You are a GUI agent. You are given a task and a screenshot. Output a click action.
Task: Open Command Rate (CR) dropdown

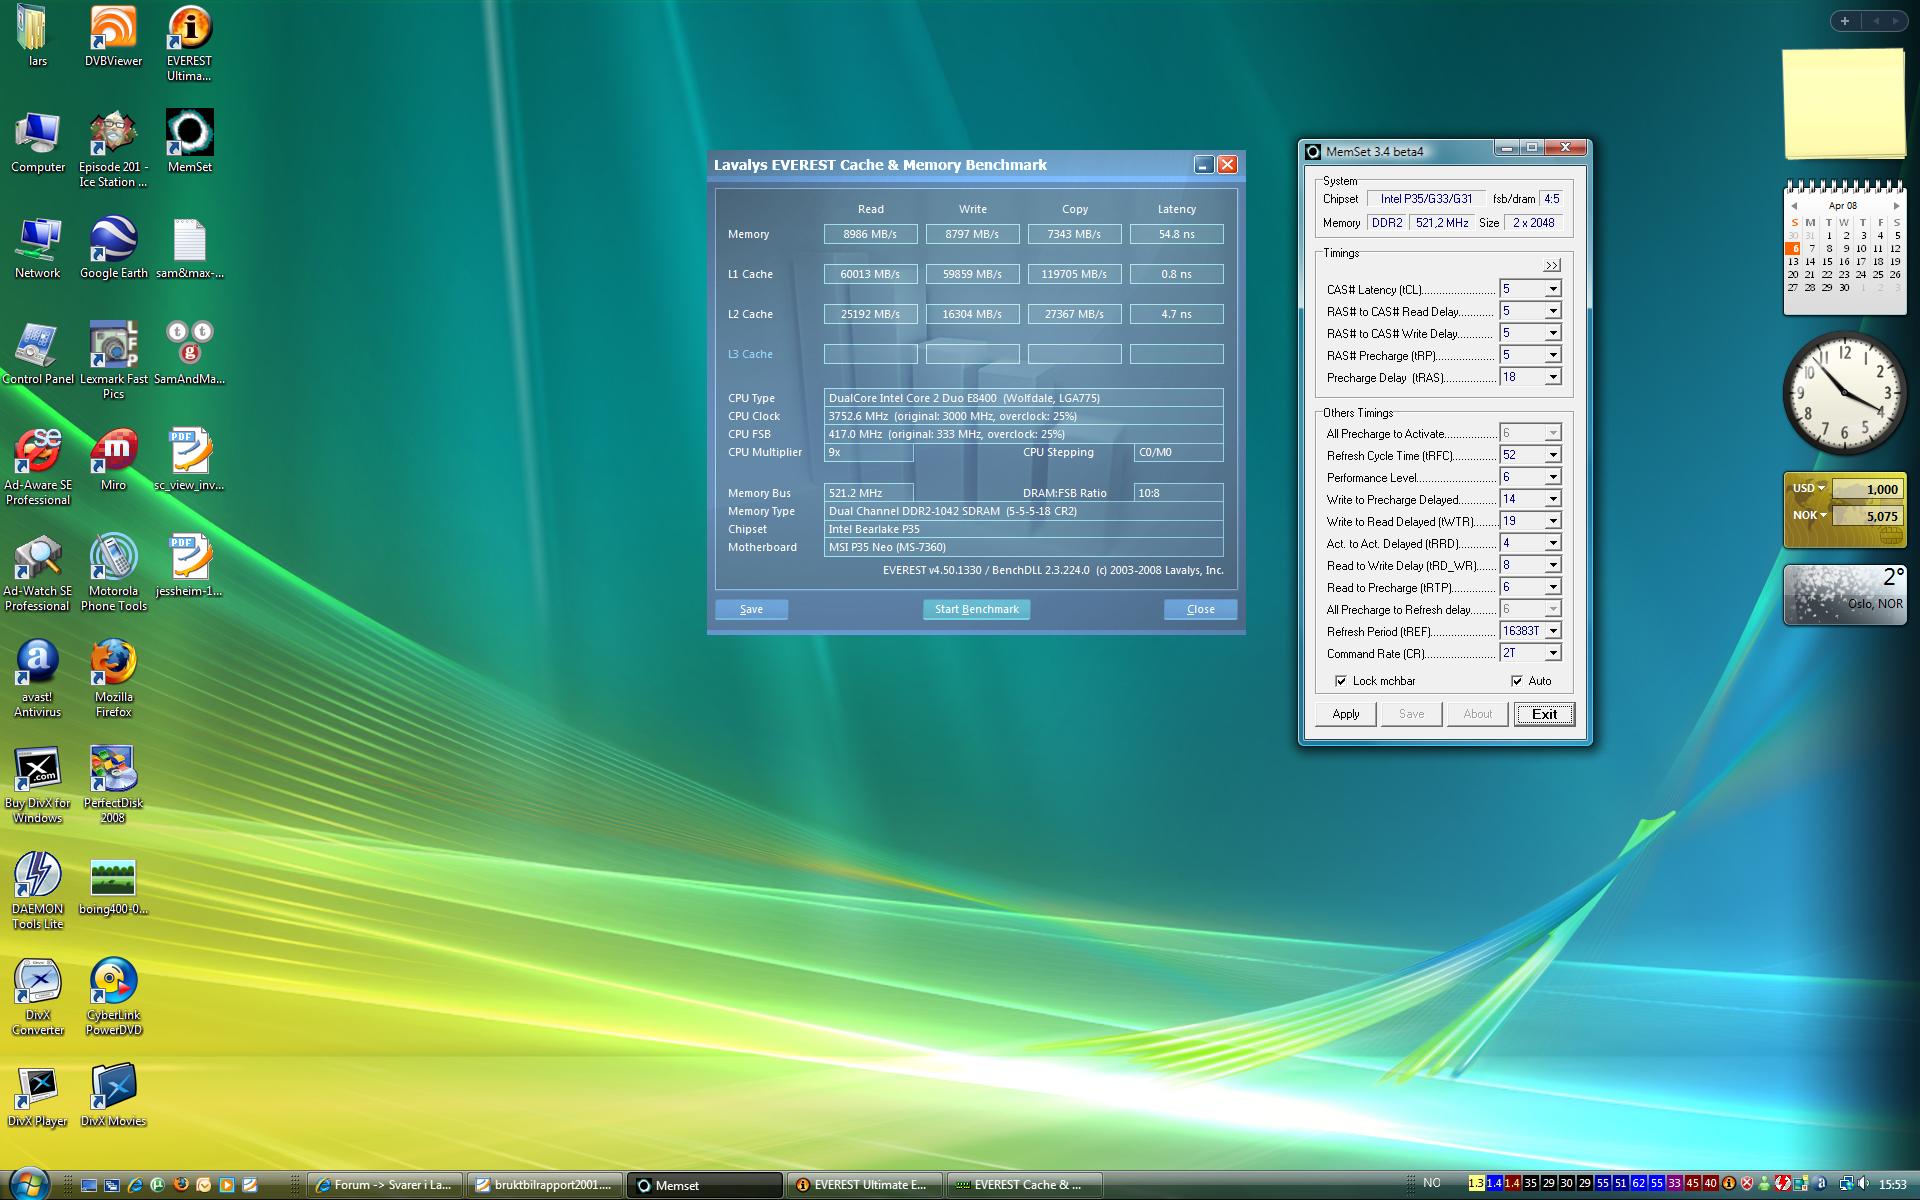point(1553,653)
